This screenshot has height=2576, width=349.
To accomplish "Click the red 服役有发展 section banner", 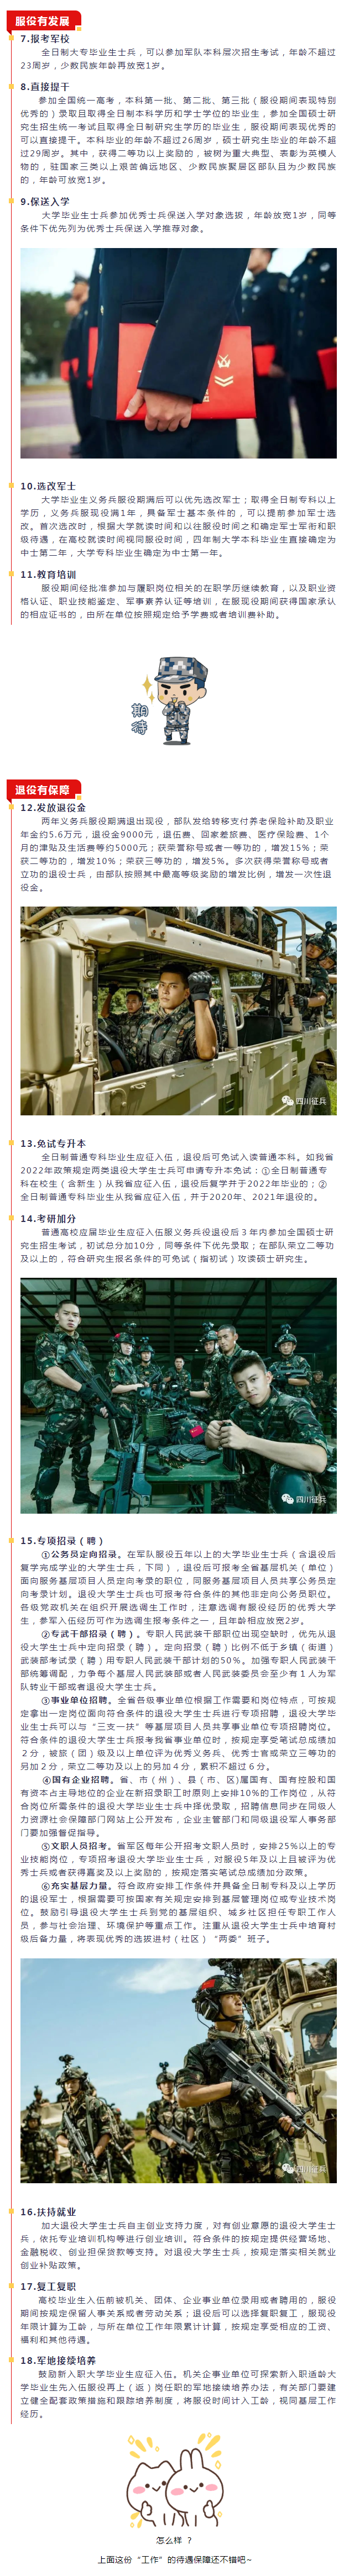I will tap(43, 20).
